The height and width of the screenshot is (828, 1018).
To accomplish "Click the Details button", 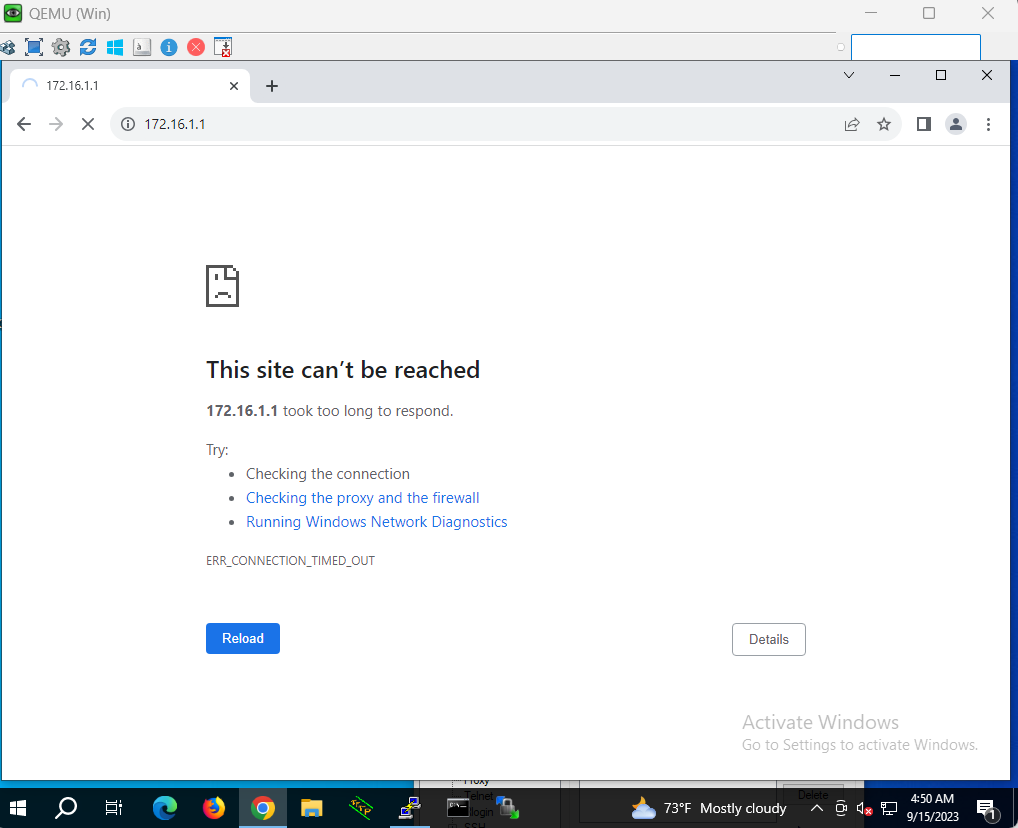I will tap(768, 639).
